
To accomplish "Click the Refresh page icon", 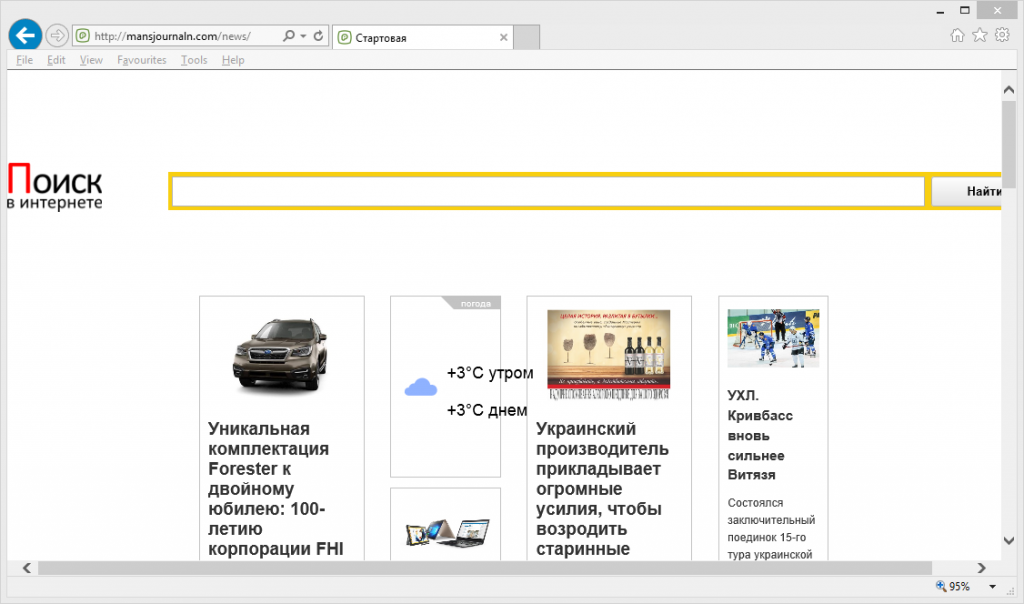I will click(318, 37).
